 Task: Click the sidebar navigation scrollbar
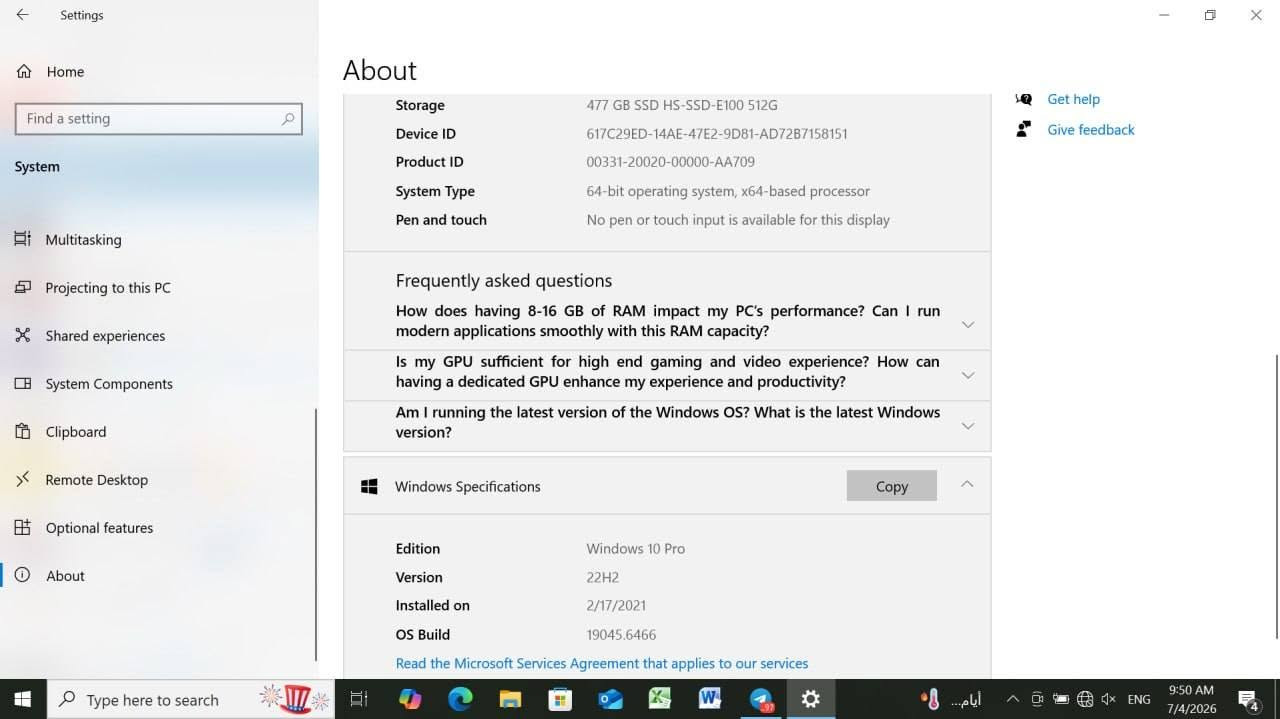(x=316, y=534)
